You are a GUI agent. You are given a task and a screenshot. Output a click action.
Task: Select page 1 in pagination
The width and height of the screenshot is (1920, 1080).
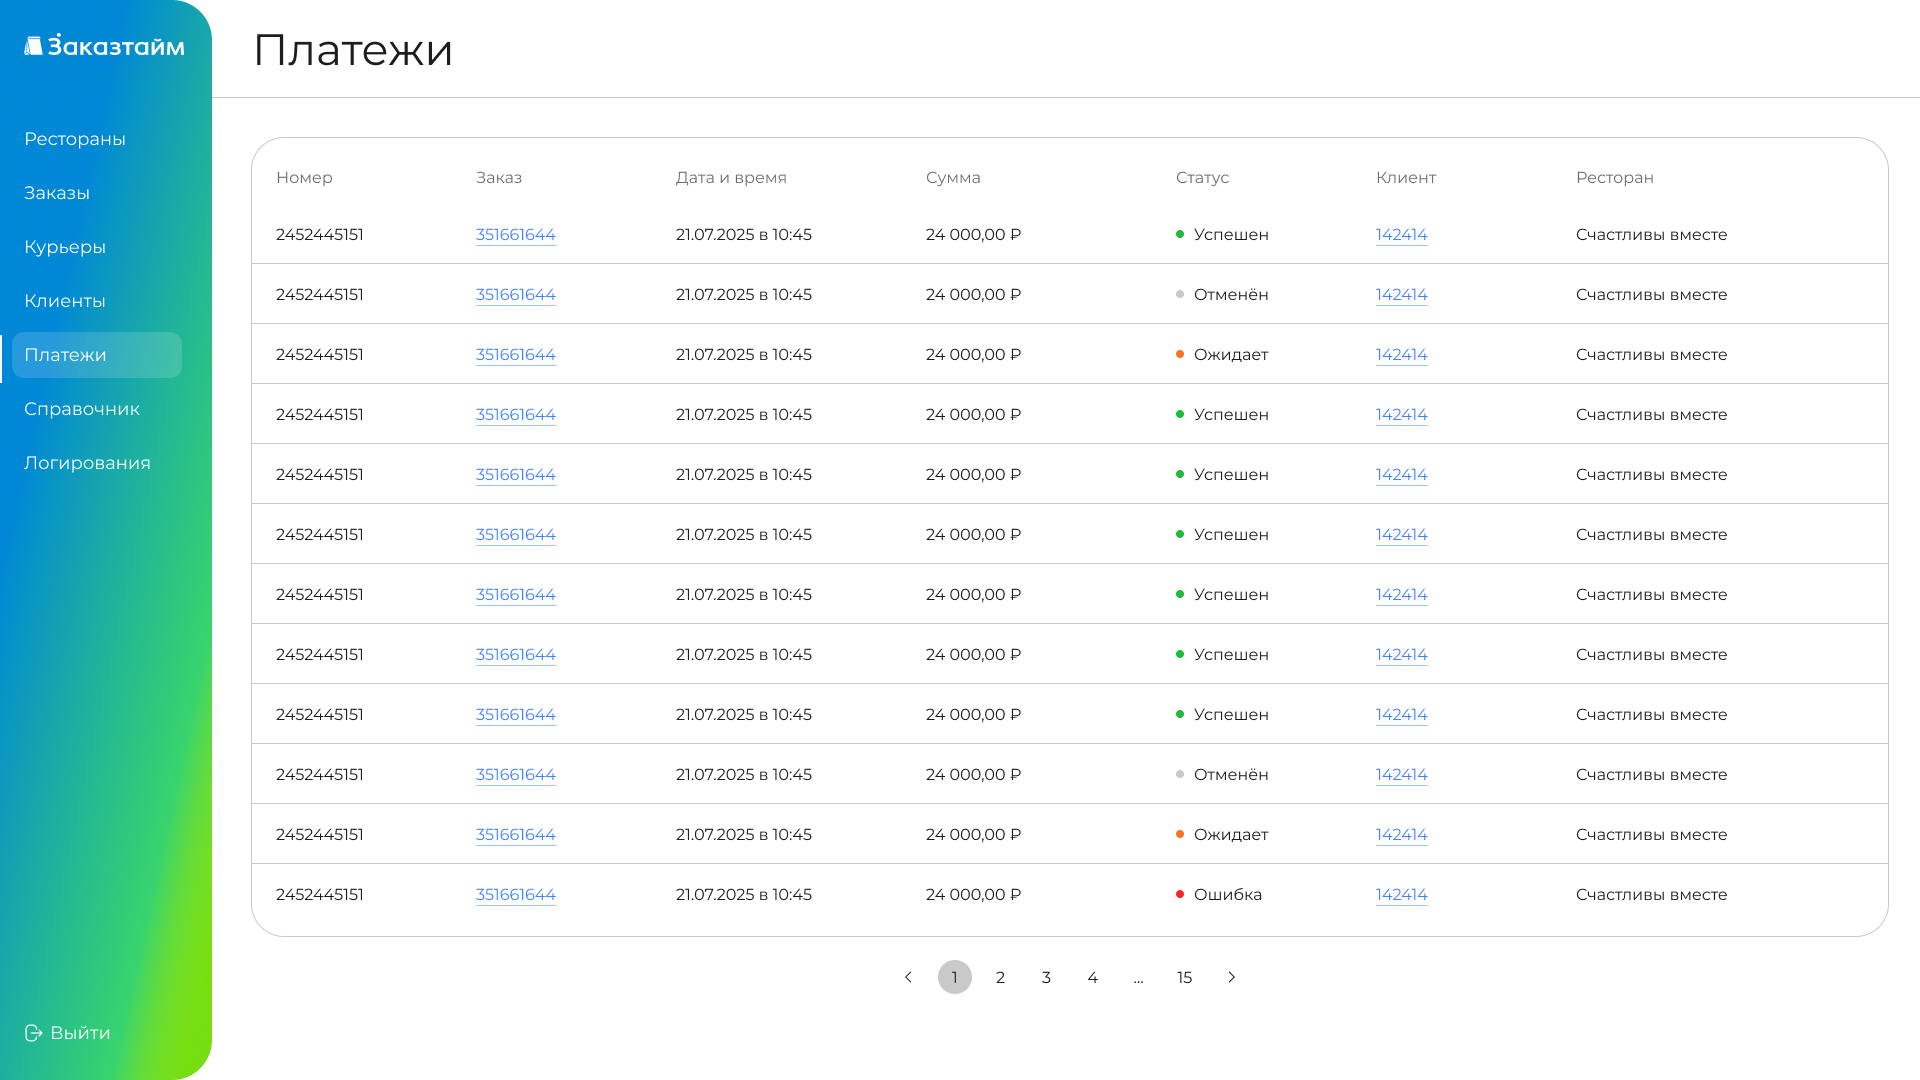954,977
